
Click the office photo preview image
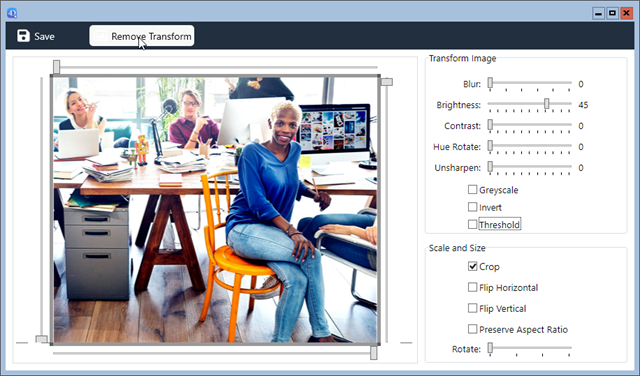(x=215, y=210)
